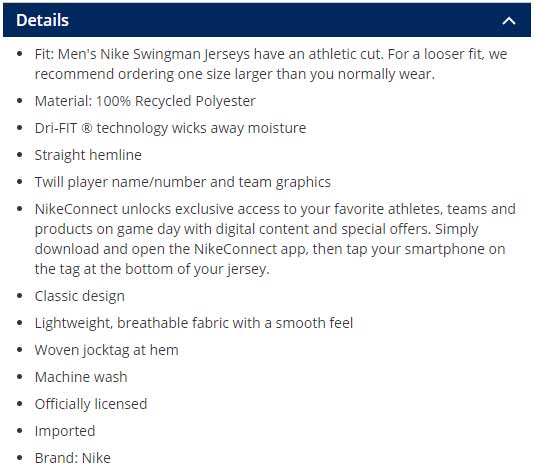Viewport: 534px width, 473px height.
Task: Click the dark blue Details header bar
Action: (267, 20)
